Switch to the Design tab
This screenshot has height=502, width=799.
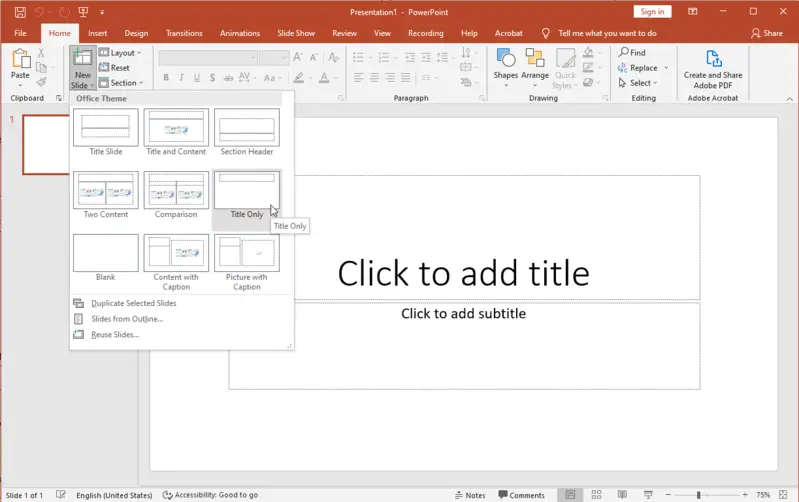[136, 33]
